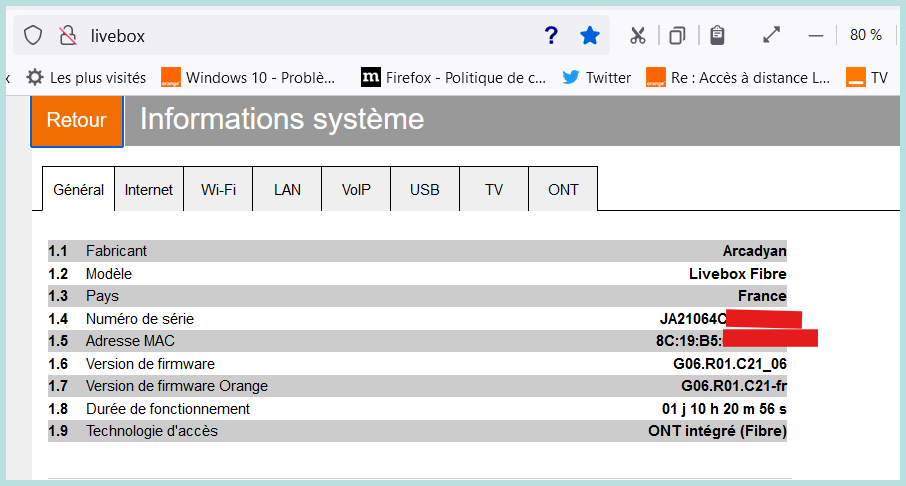
Task: Click the shield tracking protection icon
Action: click(33, 35)
